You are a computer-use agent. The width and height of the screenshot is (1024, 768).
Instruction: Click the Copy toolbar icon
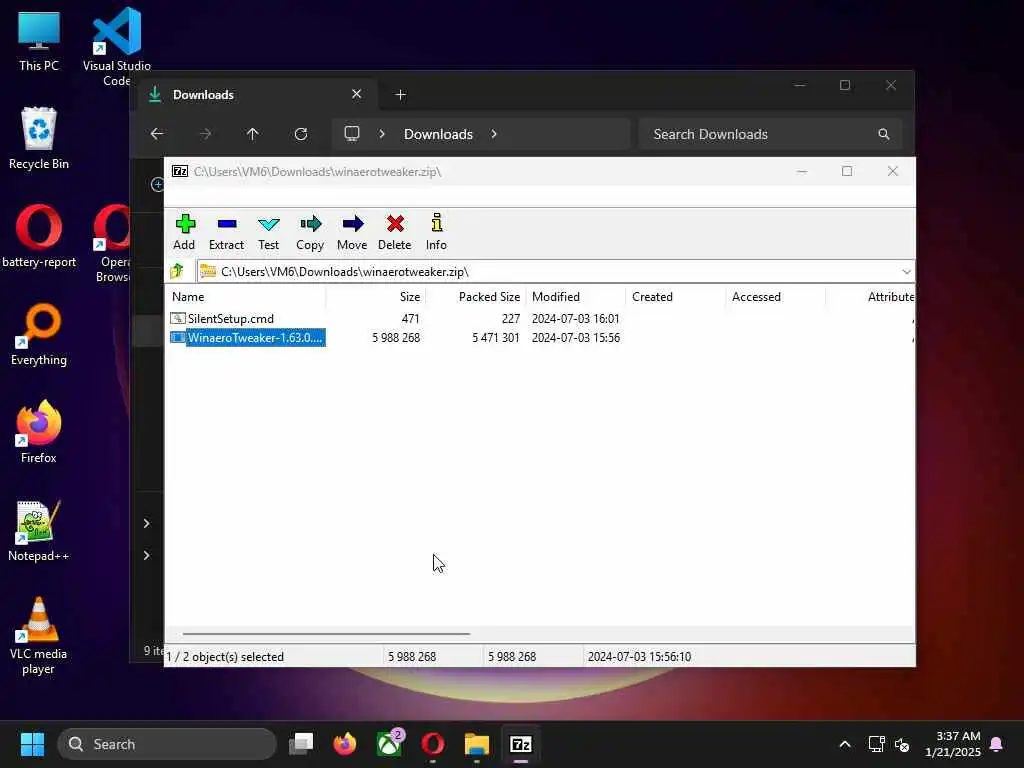pyautogui.click(x=310, y=232)
